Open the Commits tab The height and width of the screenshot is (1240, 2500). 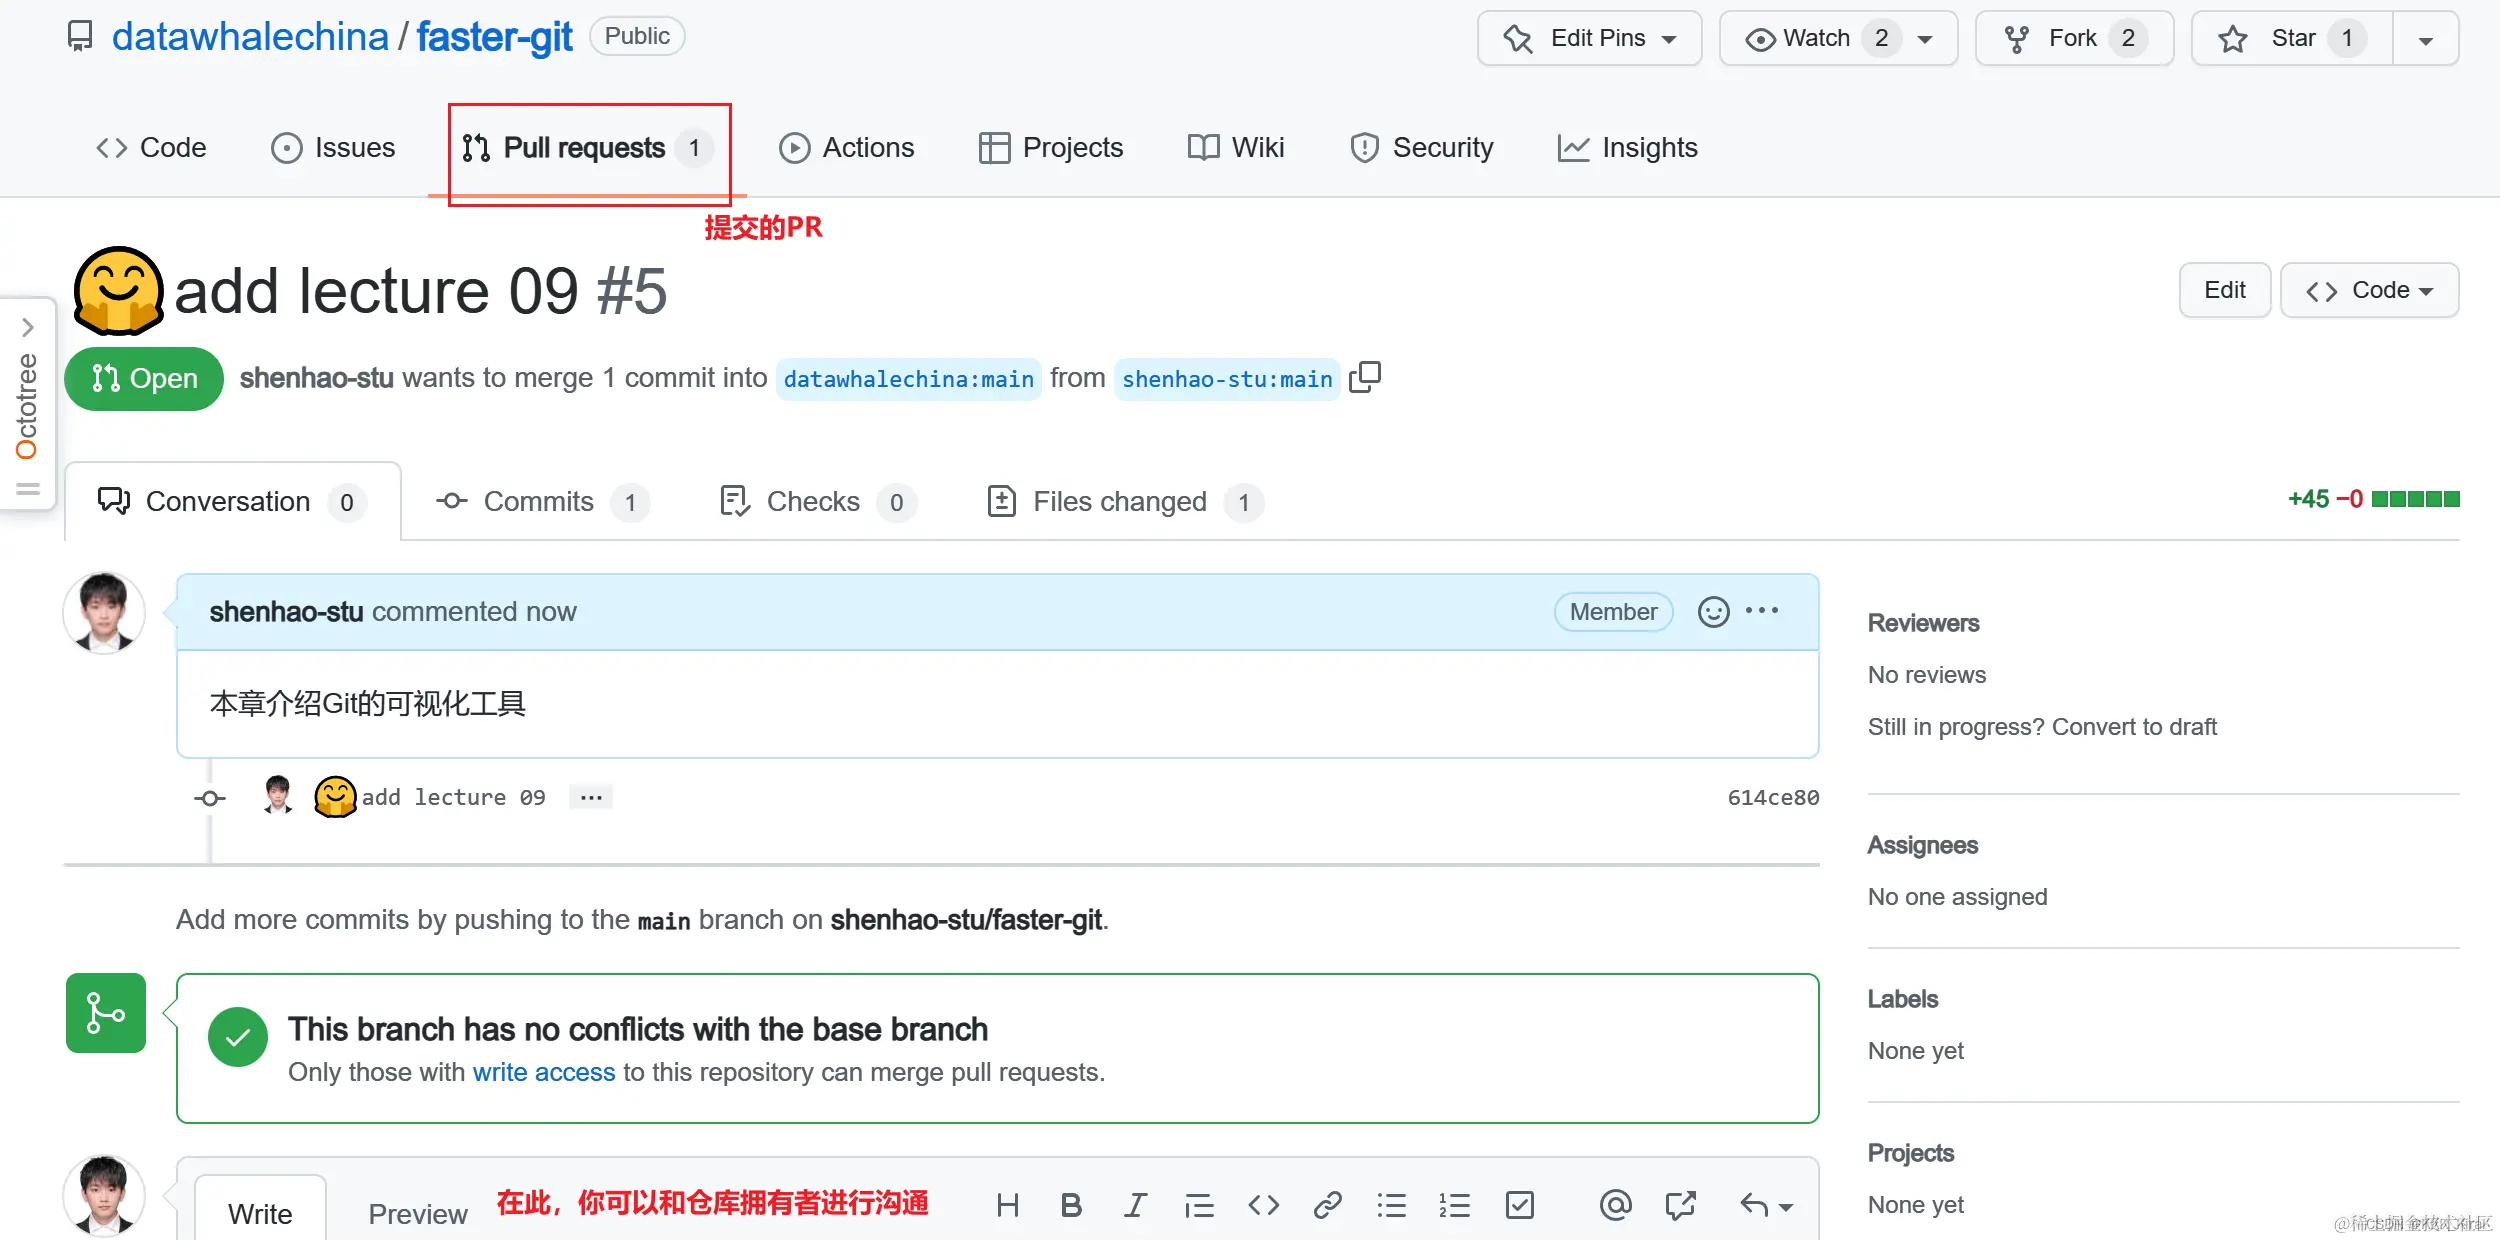(538, 501)
